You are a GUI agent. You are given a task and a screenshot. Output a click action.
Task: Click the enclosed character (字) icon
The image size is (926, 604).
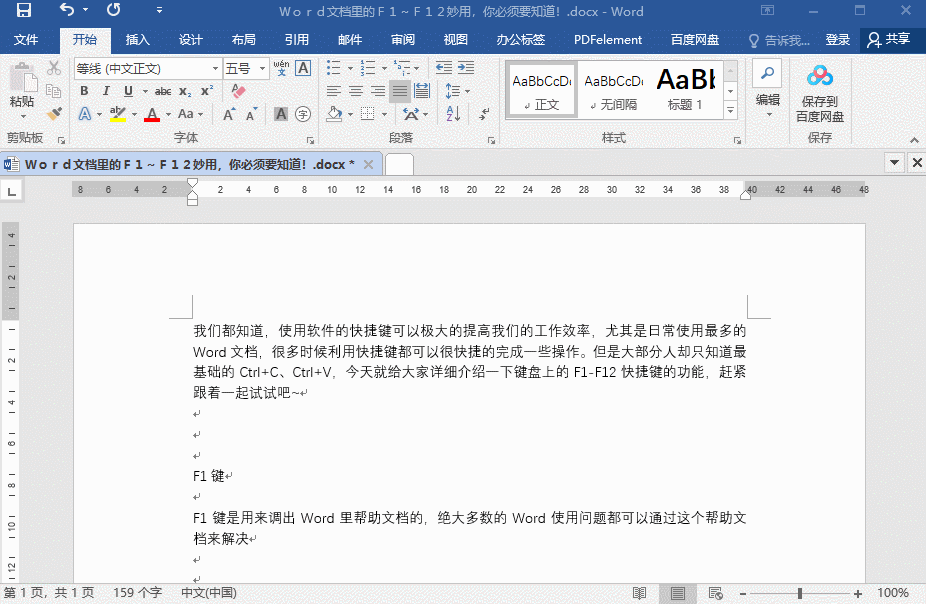[x=303, y=114]
